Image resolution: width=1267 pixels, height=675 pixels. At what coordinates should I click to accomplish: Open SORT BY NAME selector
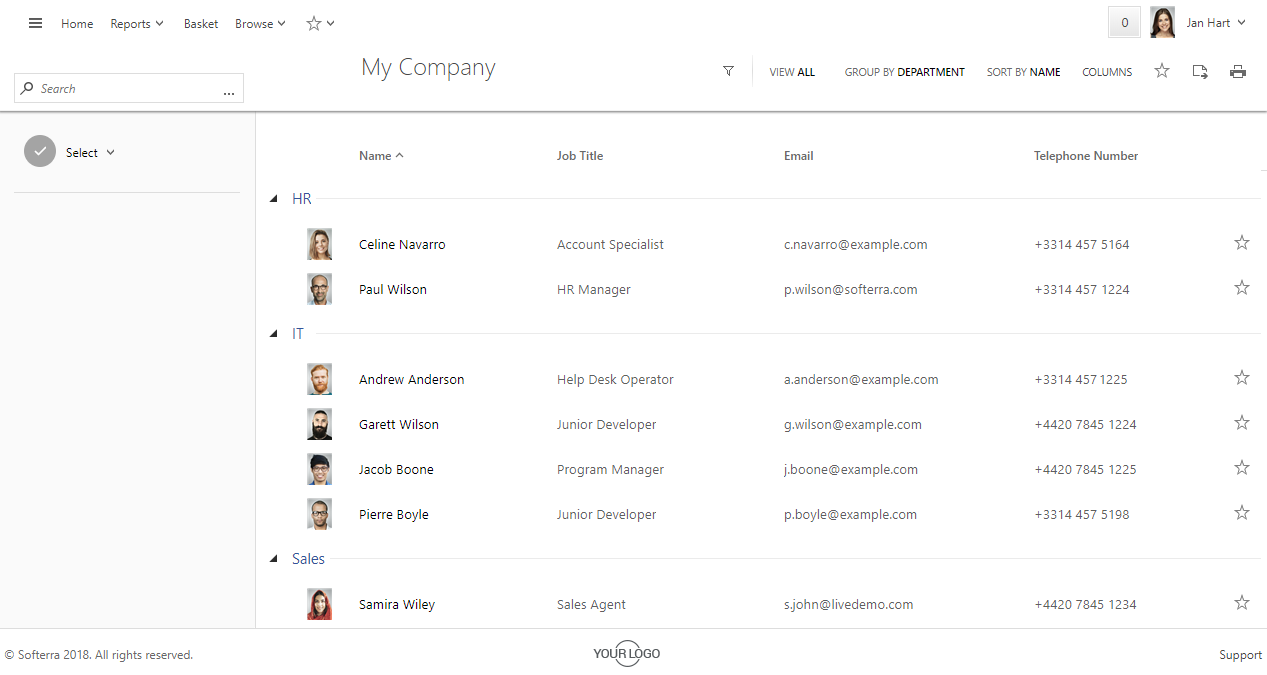1023,72
